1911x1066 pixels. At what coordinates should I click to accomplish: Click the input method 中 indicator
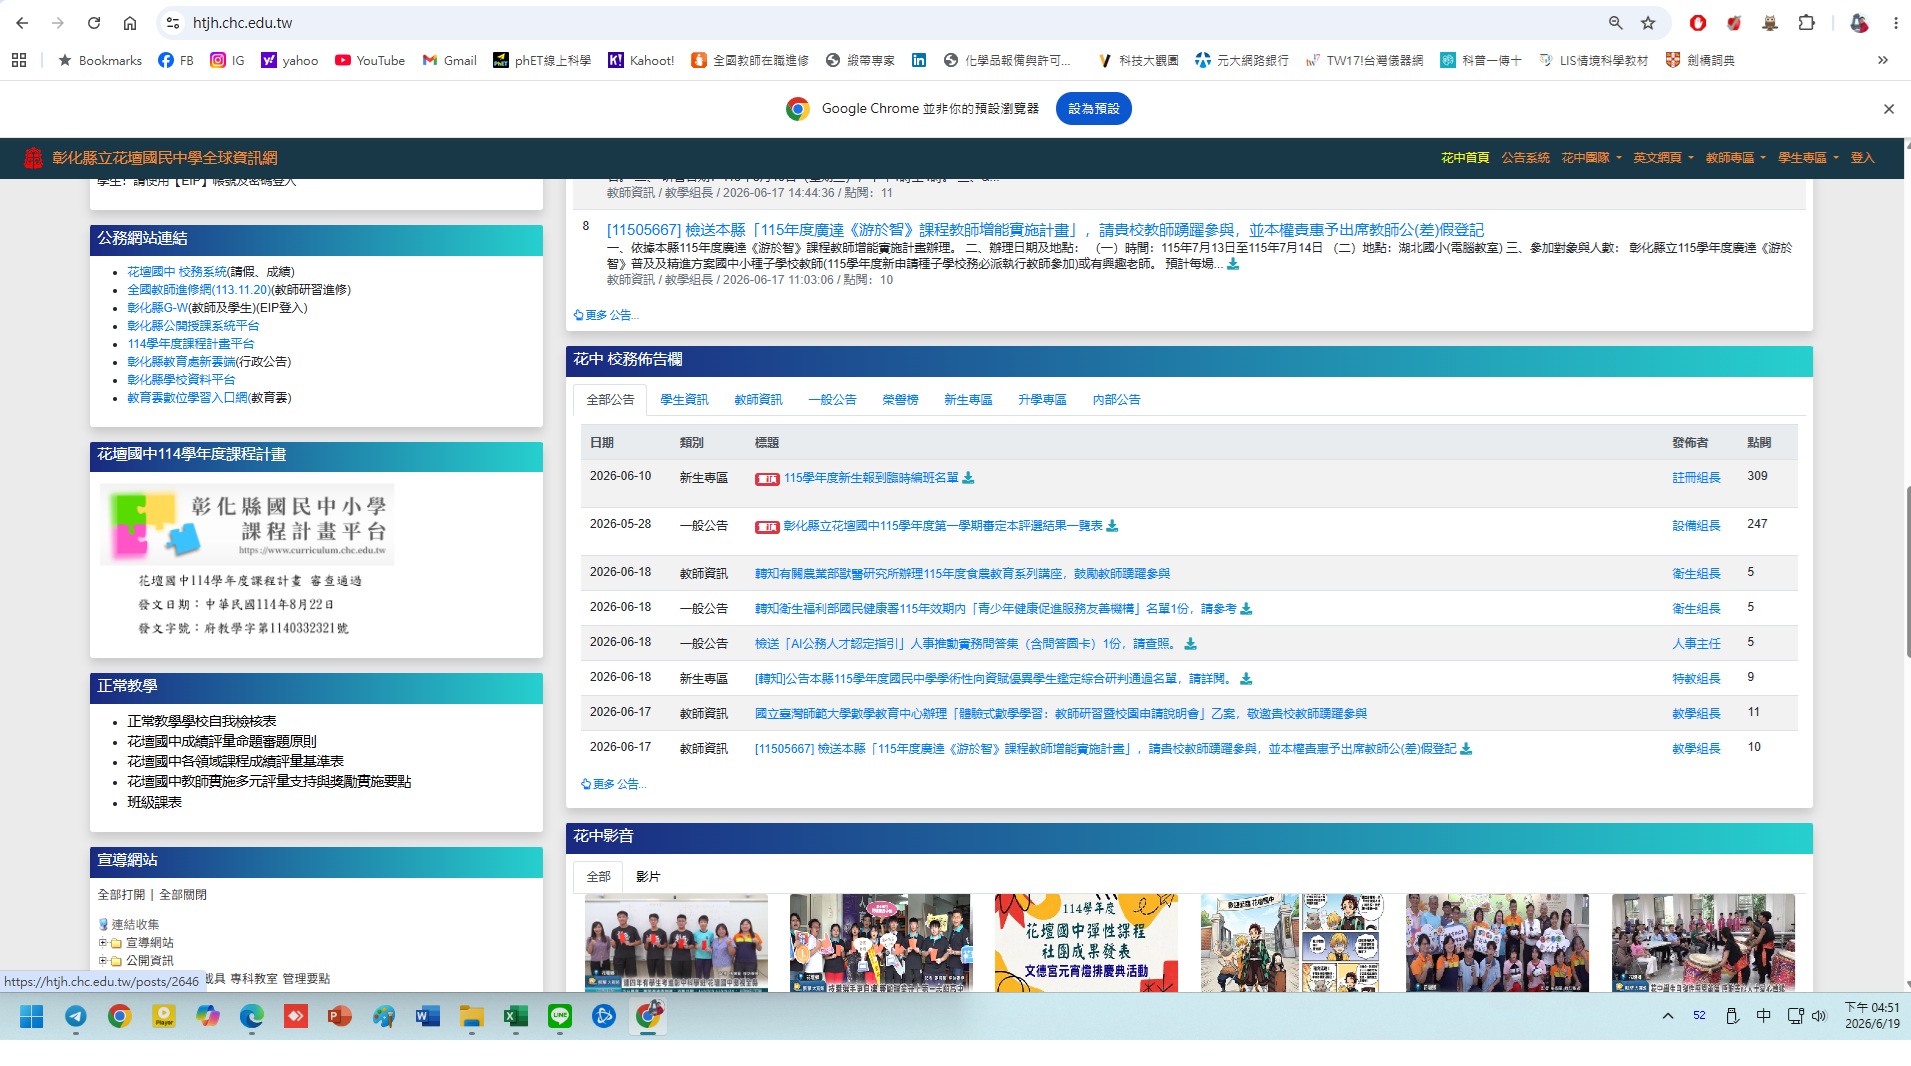tap(1763, 1016)
